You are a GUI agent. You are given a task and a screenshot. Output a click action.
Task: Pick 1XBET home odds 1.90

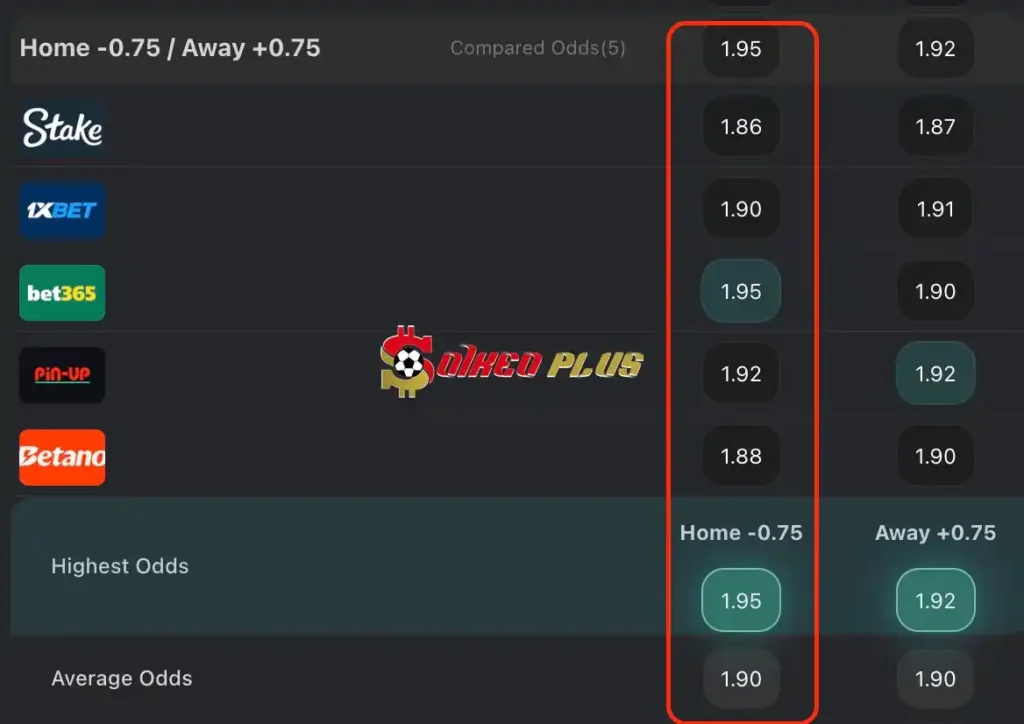(741, 209)
